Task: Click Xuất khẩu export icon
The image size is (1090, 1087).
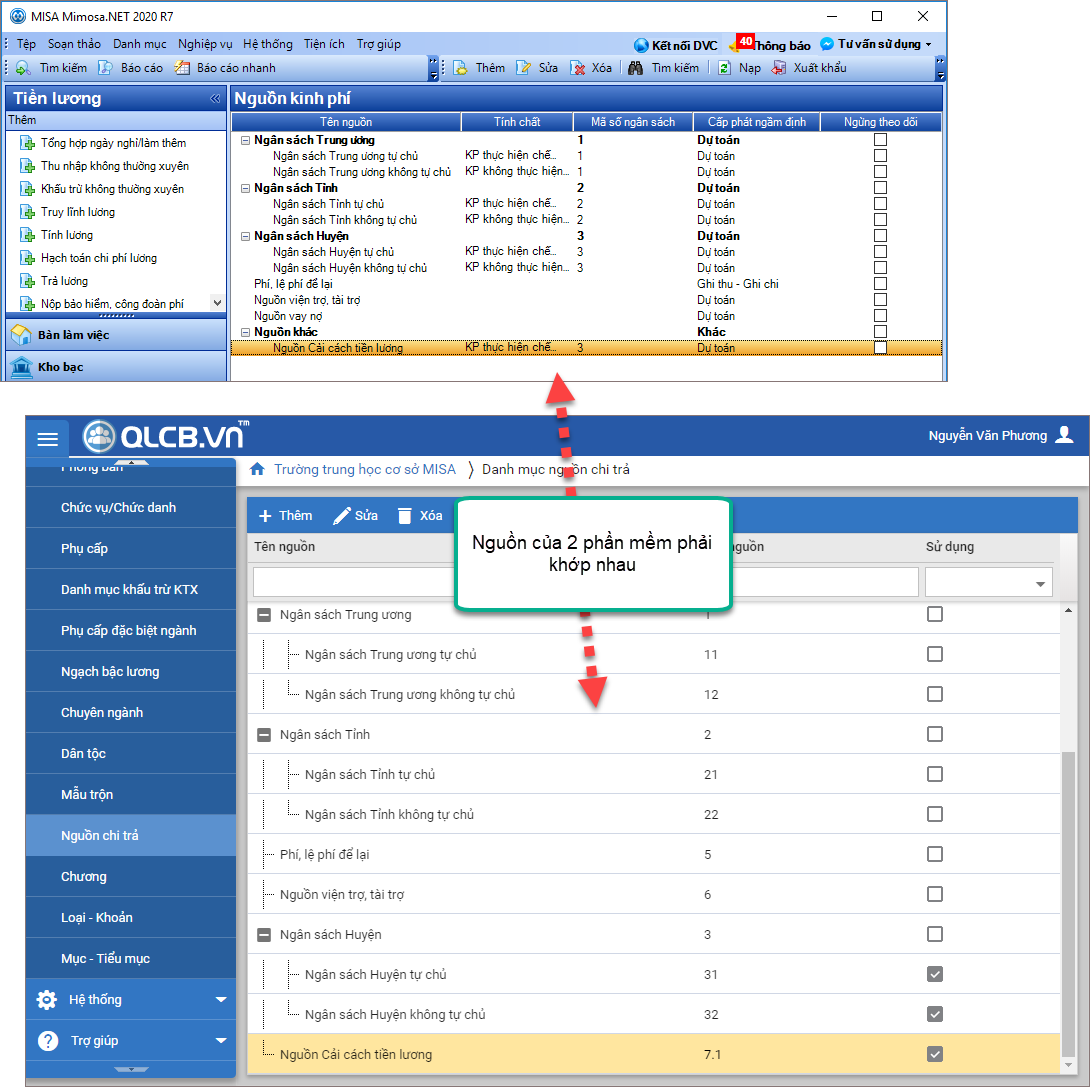Action: pos(779,67)
